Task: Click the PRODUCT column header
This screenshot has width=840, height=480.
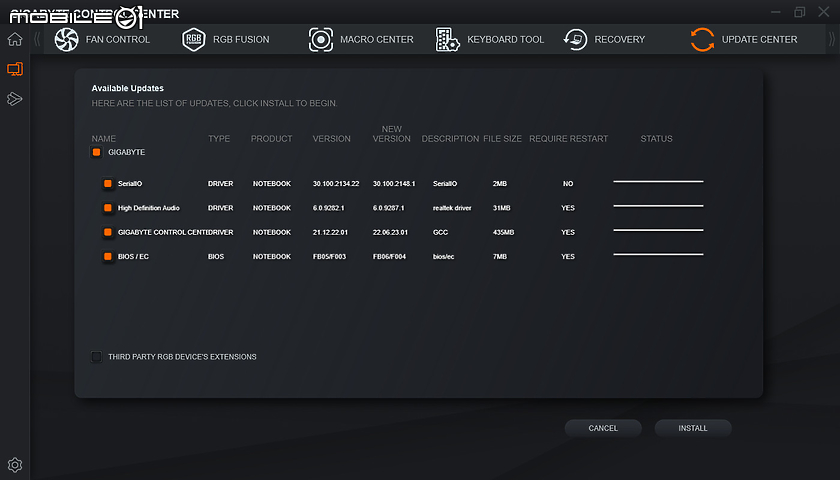Action: pyautogui.click(x=272, y=138)
